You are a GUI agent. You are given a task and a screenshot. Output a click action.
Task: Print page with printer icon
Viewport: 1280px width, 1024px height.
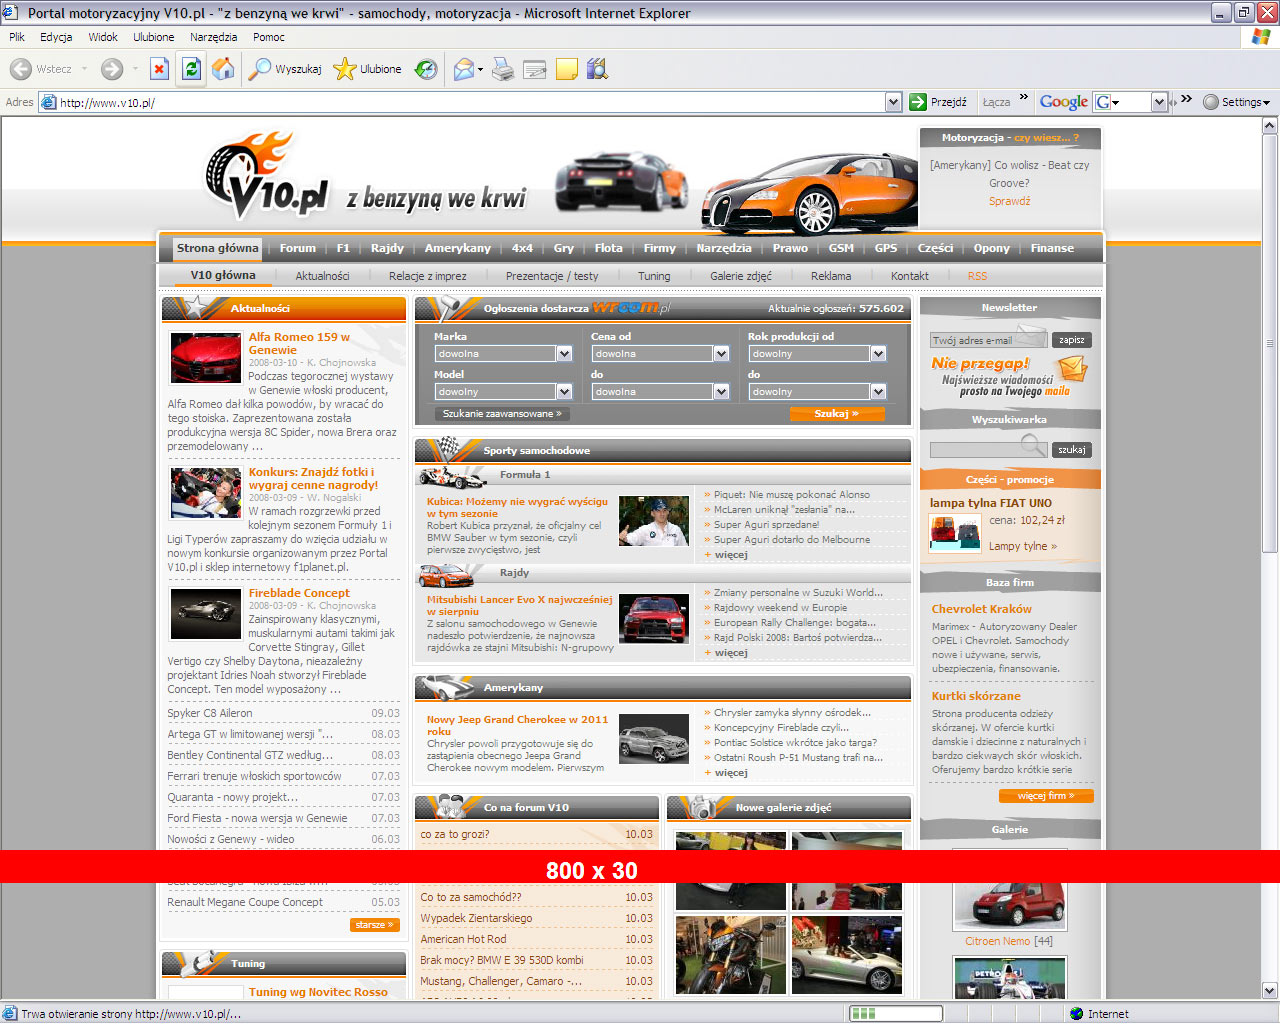[x=503, y=69]
